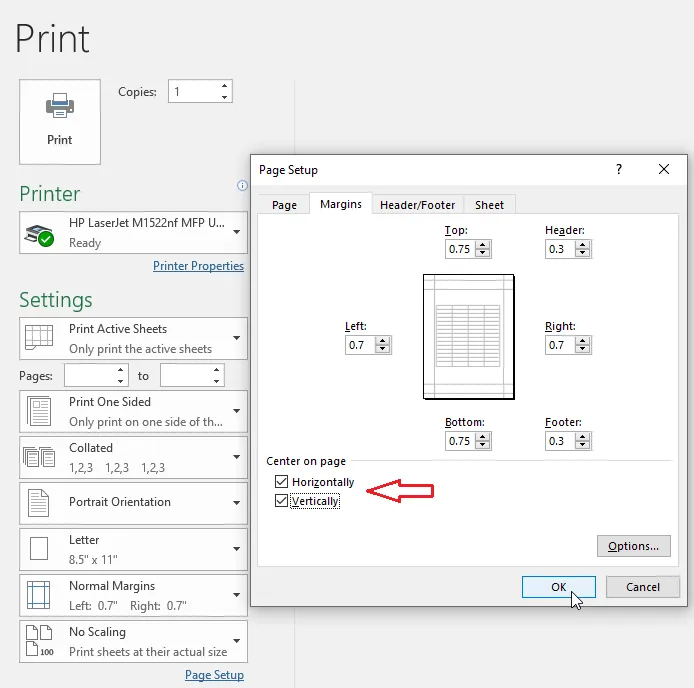
Task: Select the Margins tab
Action: (341, 204)
